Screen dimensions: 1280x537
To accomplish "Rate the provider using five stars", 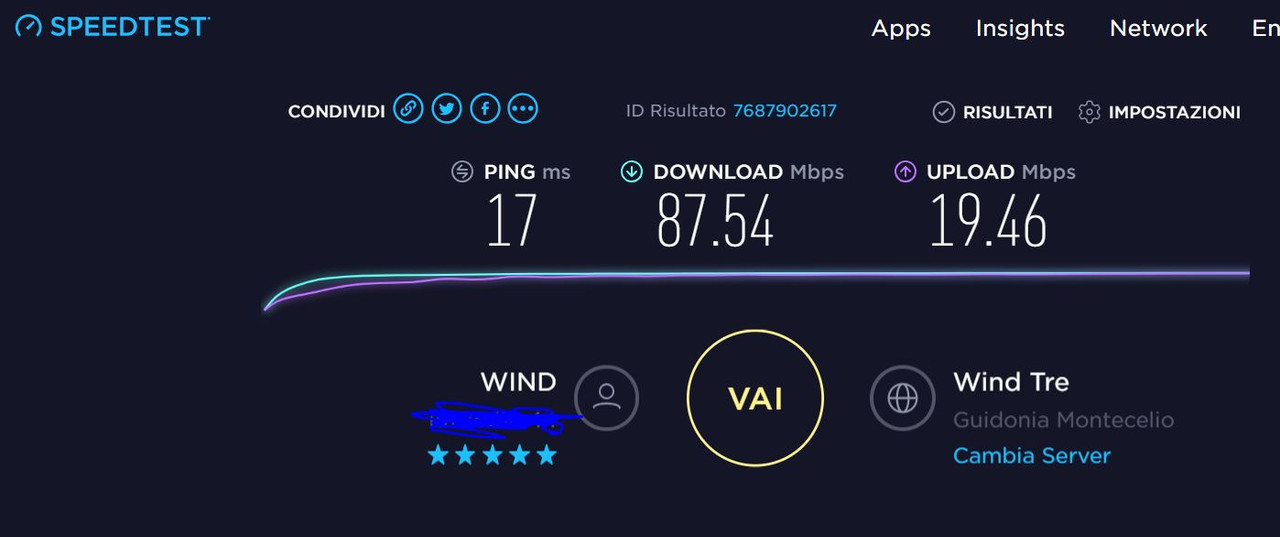I will click(492, 456).
